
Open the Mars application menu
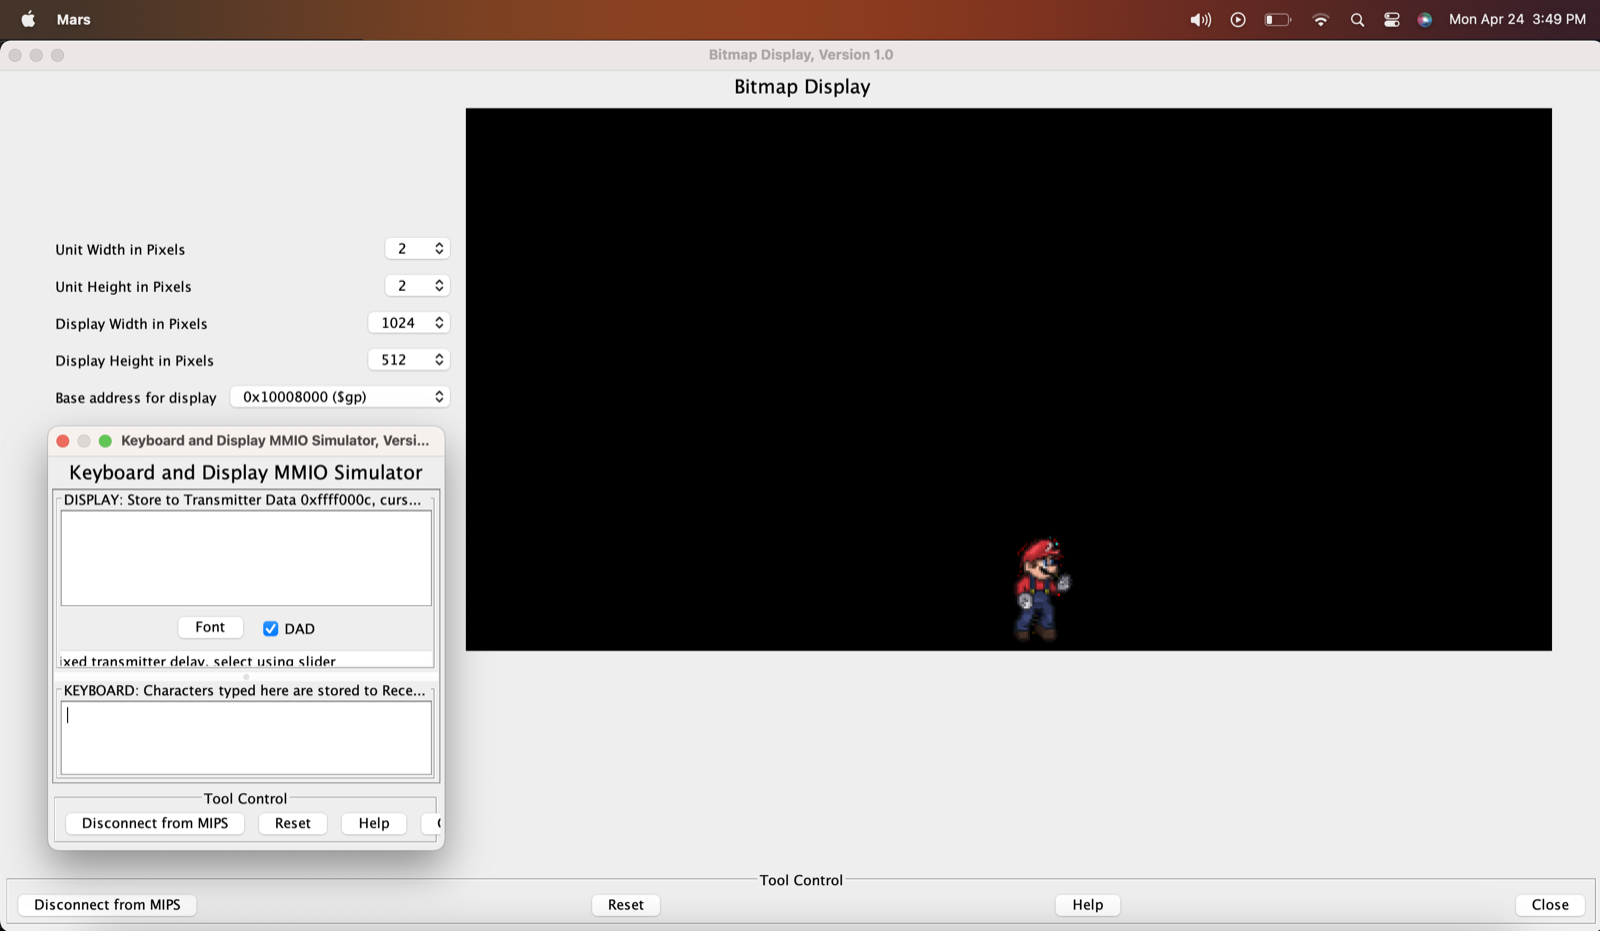(x=74, y=19)
